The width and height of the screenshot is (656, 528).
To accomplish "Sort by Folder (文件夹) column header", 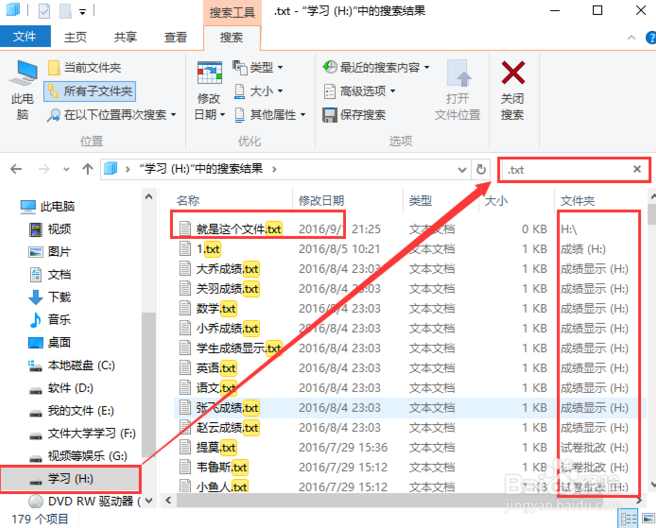I will pos(577,201).
